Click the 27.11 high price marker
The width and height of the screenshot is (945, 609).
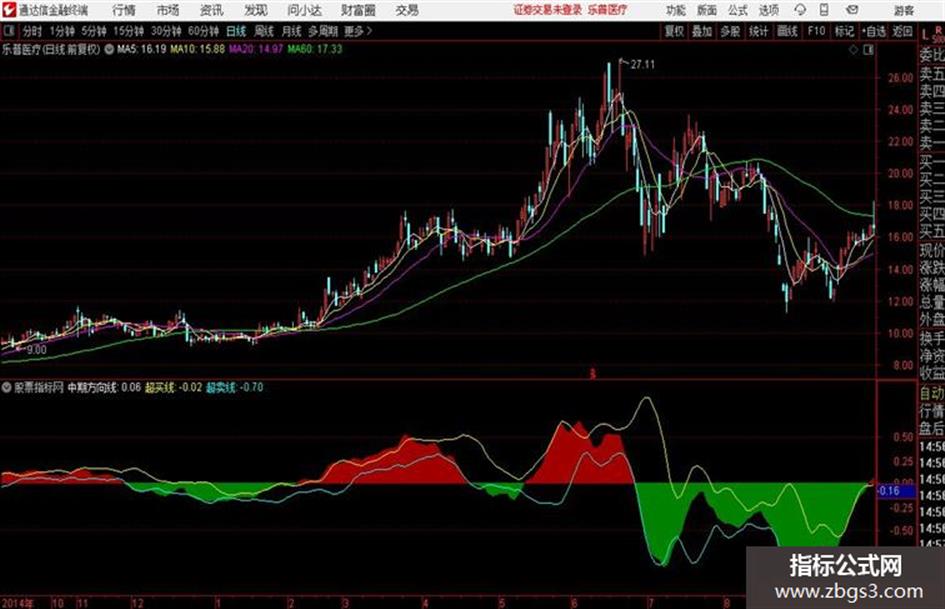coord(642,64)
